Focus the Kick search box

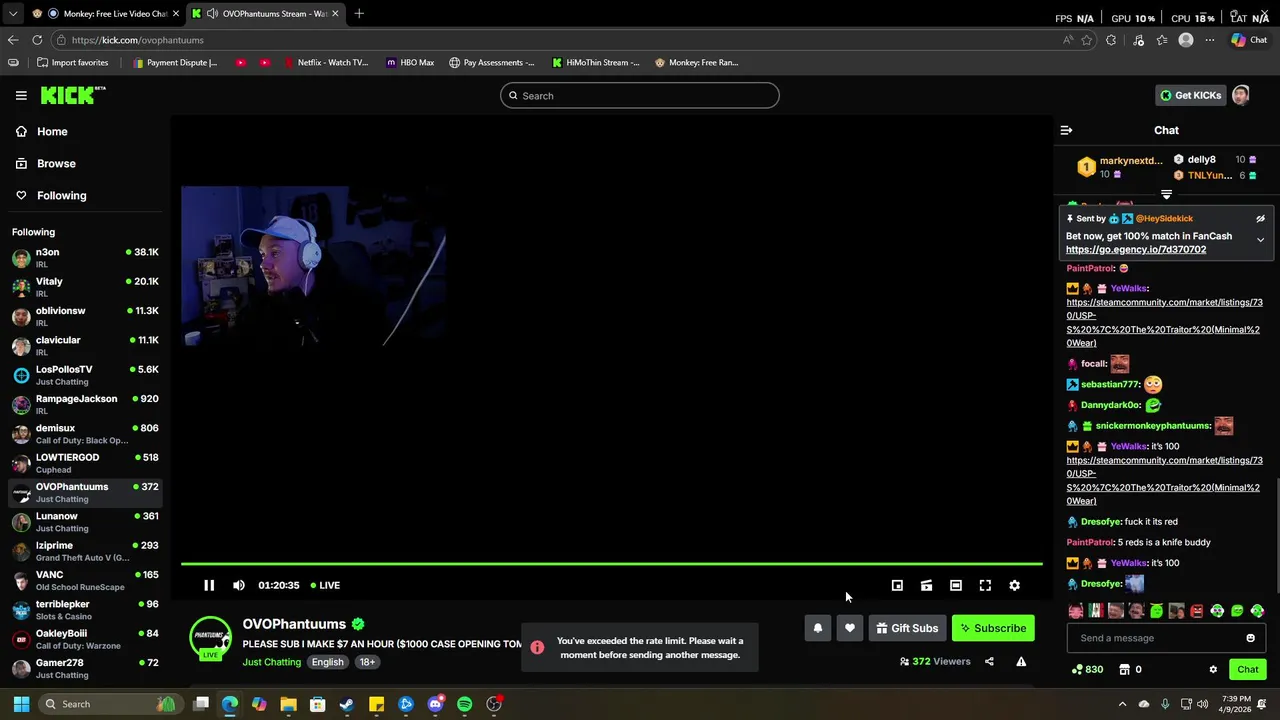640,96
